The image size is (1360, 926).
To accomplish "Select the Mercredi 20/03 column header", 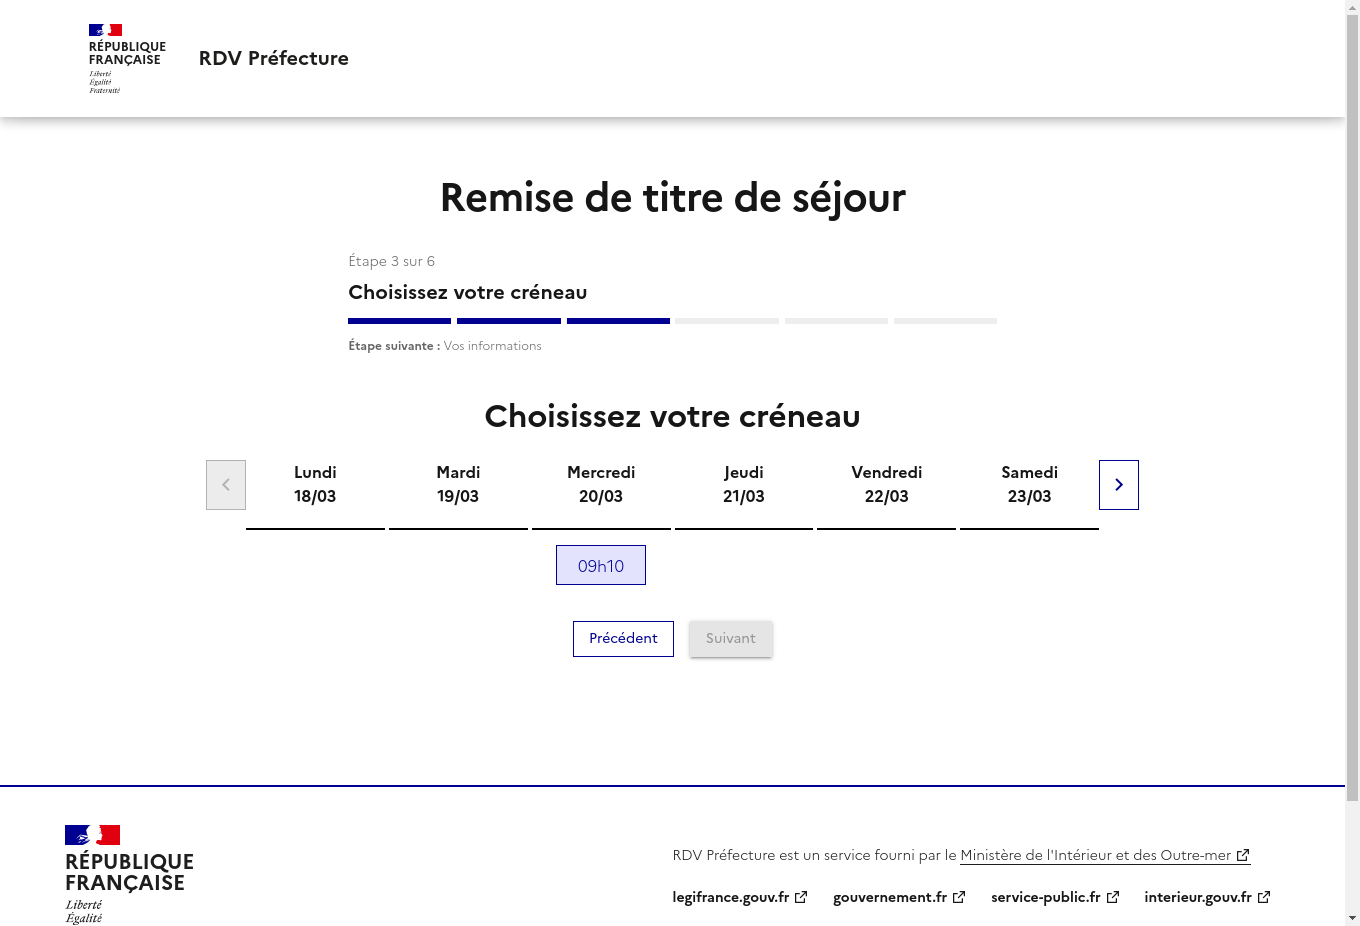I will point(601,485).
